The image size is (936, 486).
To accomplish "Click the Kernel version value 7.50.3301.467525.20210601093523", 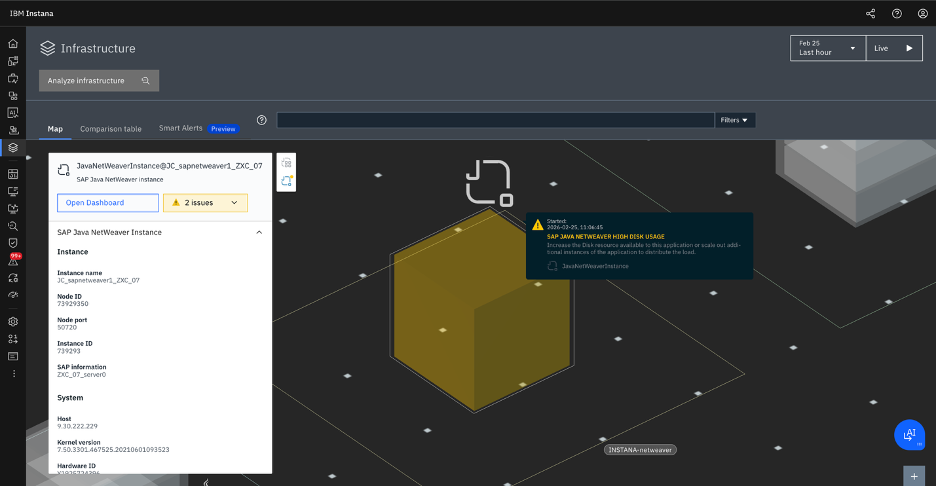I will [x=113, y=450].
